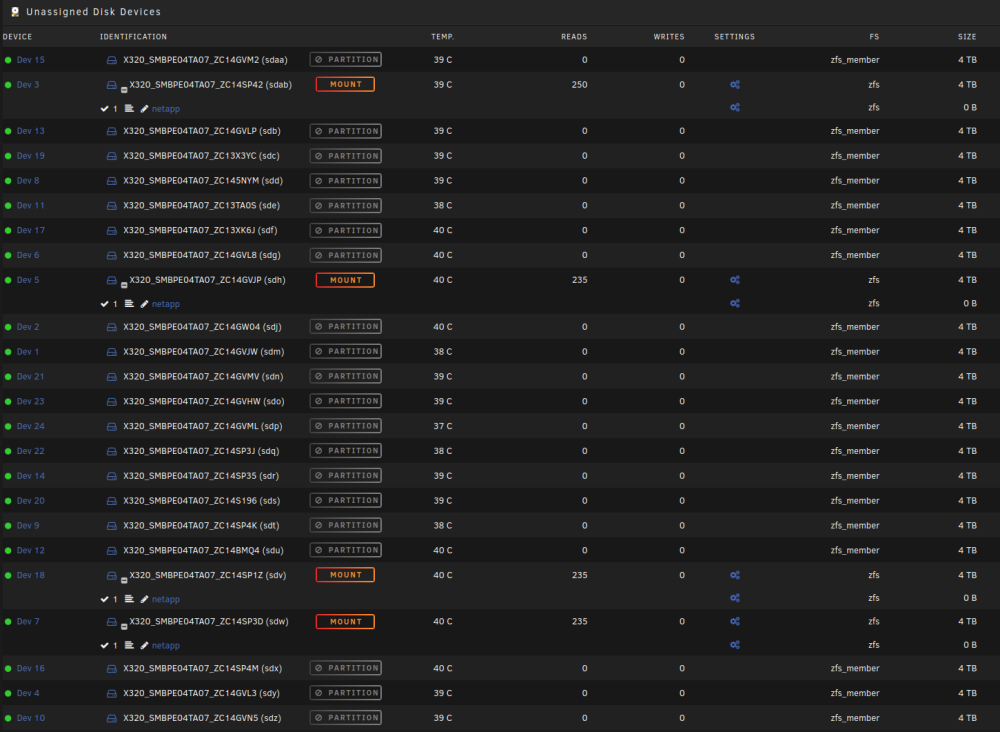Click disk drive icon beside ZC13TA0S (sde)
This screenshot has width=1000, height=732.
pyautogui.click(x=112, y=206)
